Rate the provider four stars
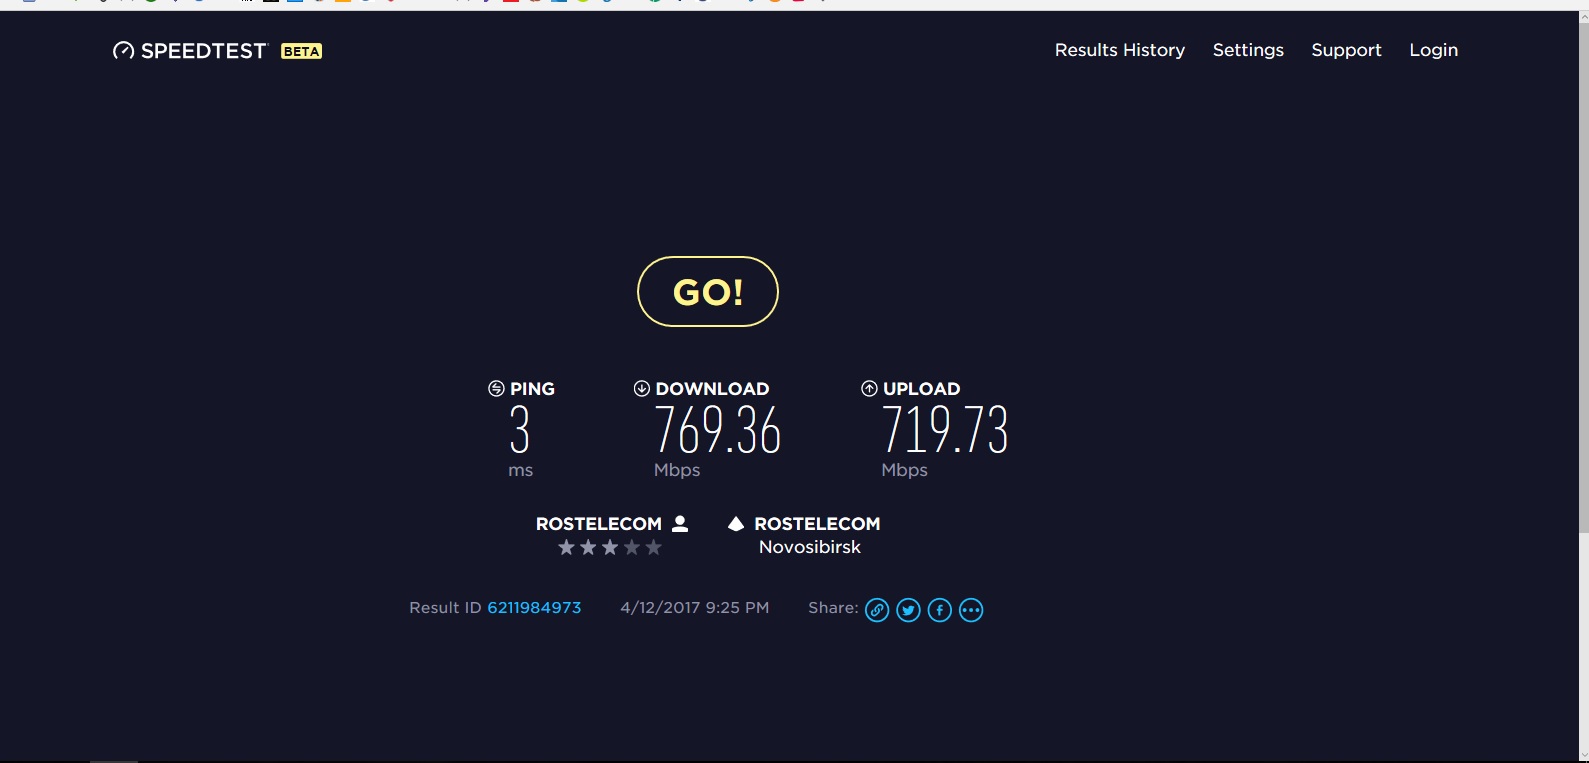1589x763 pixels. pos(632,547)
